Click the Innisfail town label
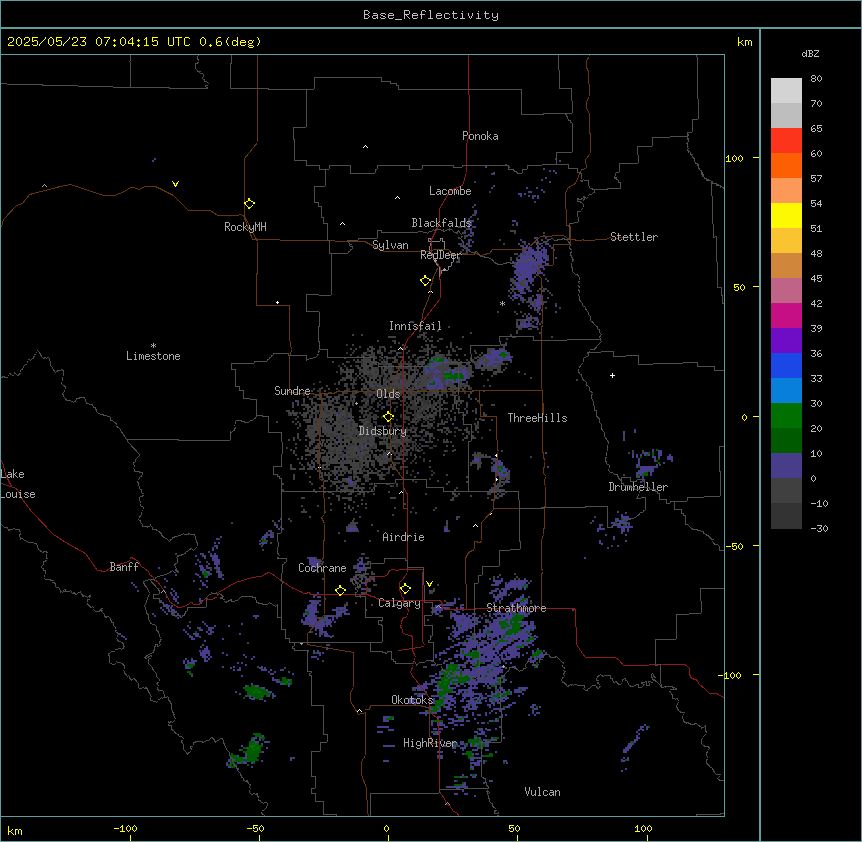Viewport: 862px width, 842px height. pyautogui.click(x=415, y=326)
